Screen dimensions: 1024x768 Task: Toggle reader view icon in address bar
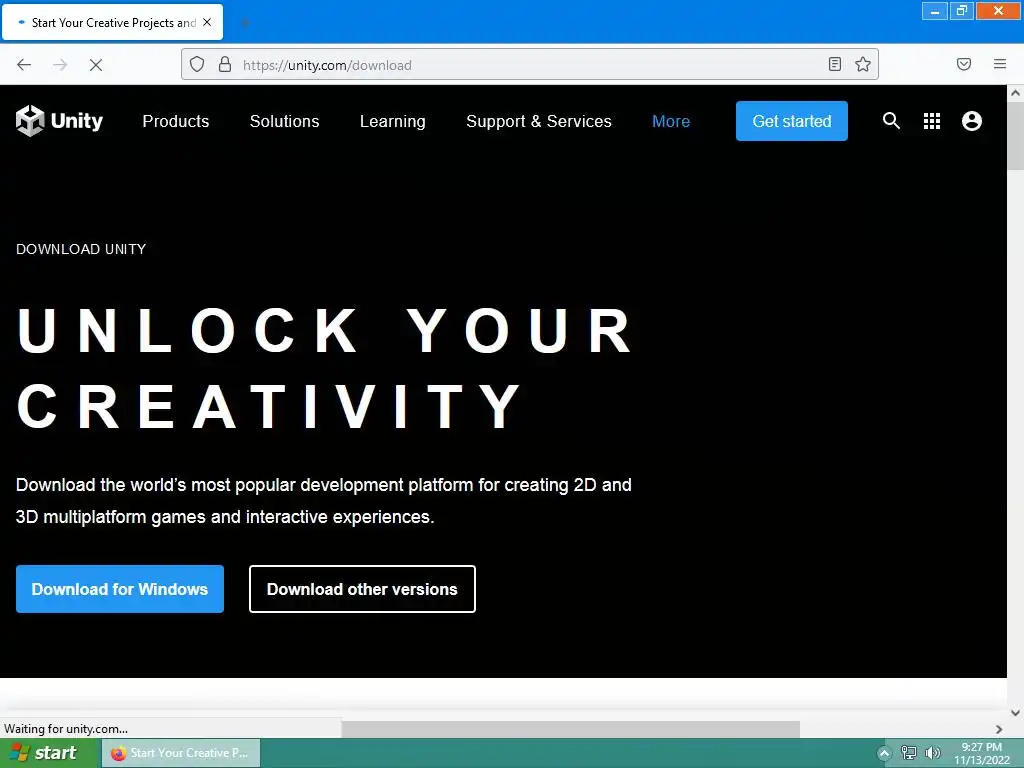point(835,64)
